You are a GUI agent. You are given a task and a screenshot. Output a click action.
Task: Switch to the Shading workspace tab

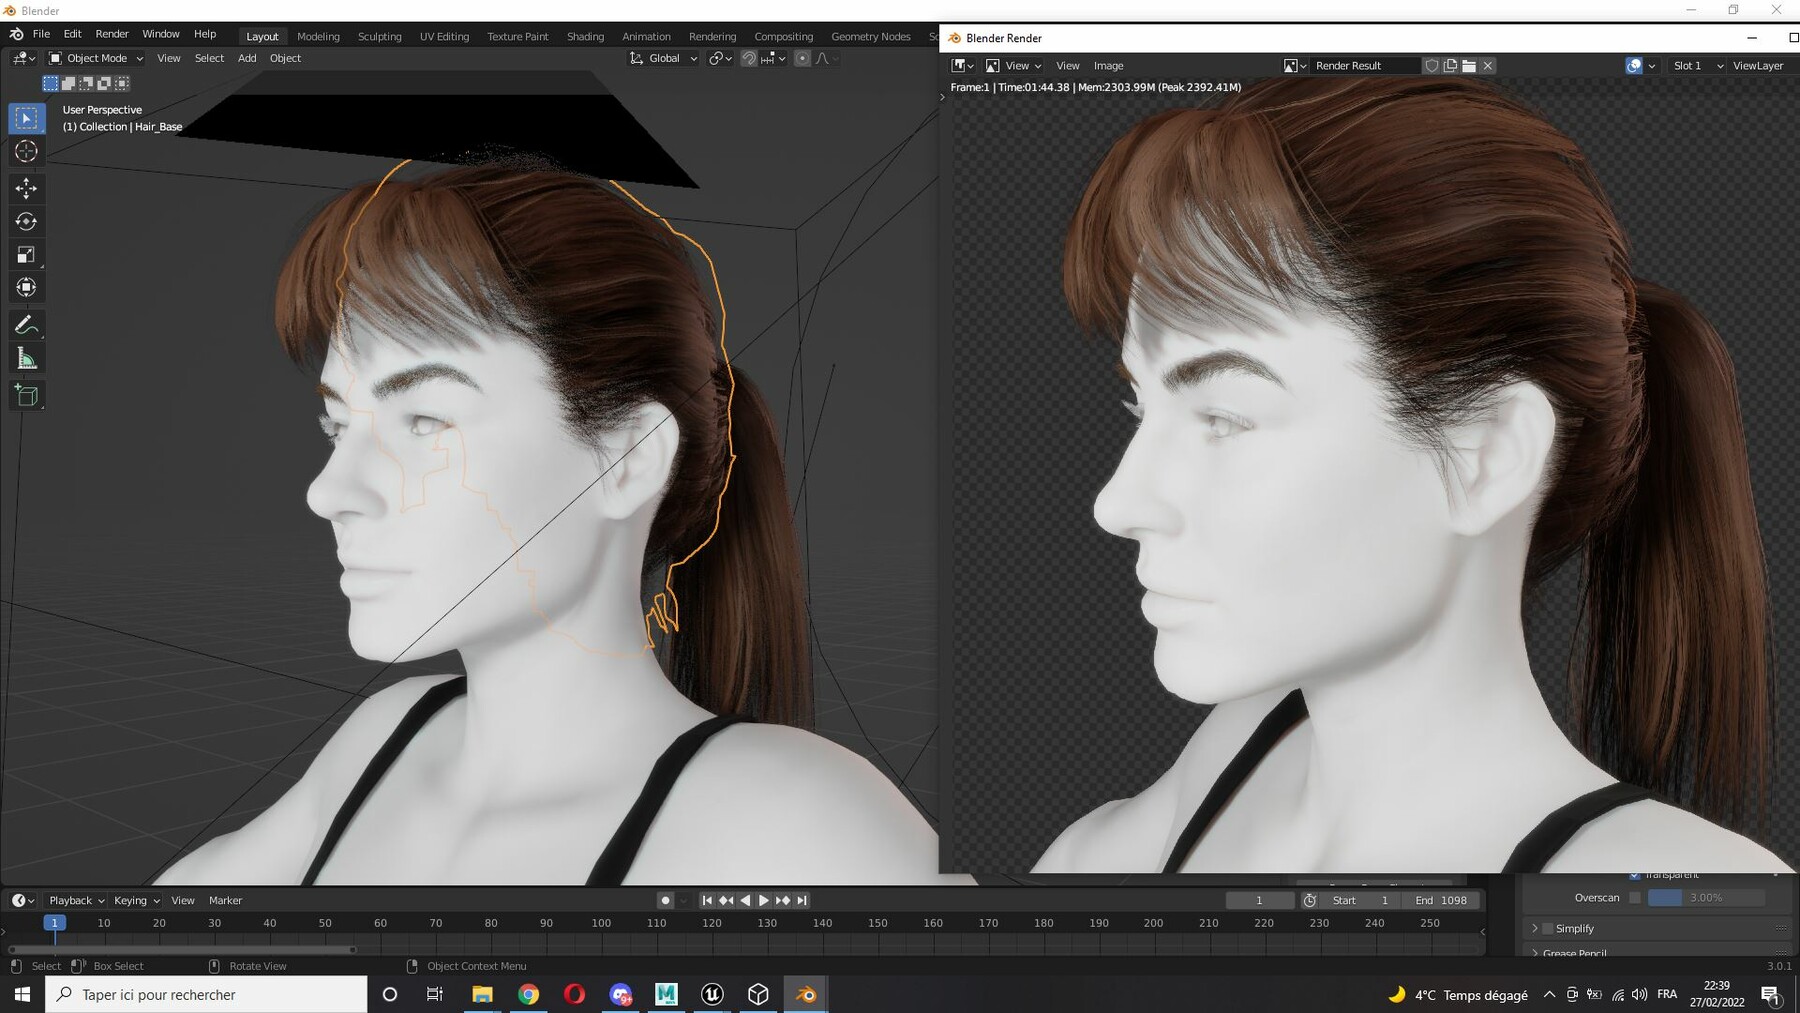(x=585, y=36)
